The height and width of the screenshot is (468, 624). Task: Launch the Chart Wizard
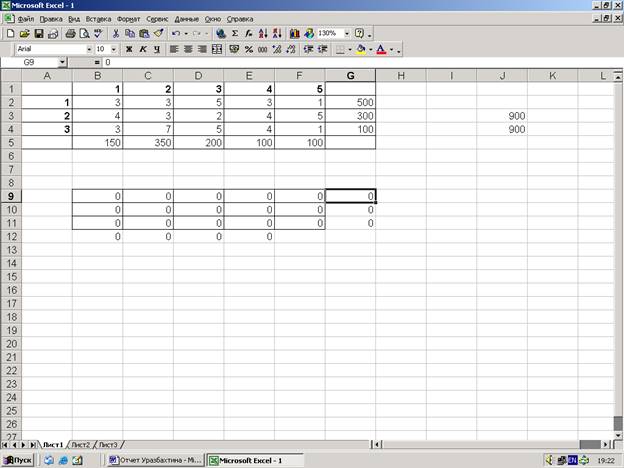pos(294,34)
